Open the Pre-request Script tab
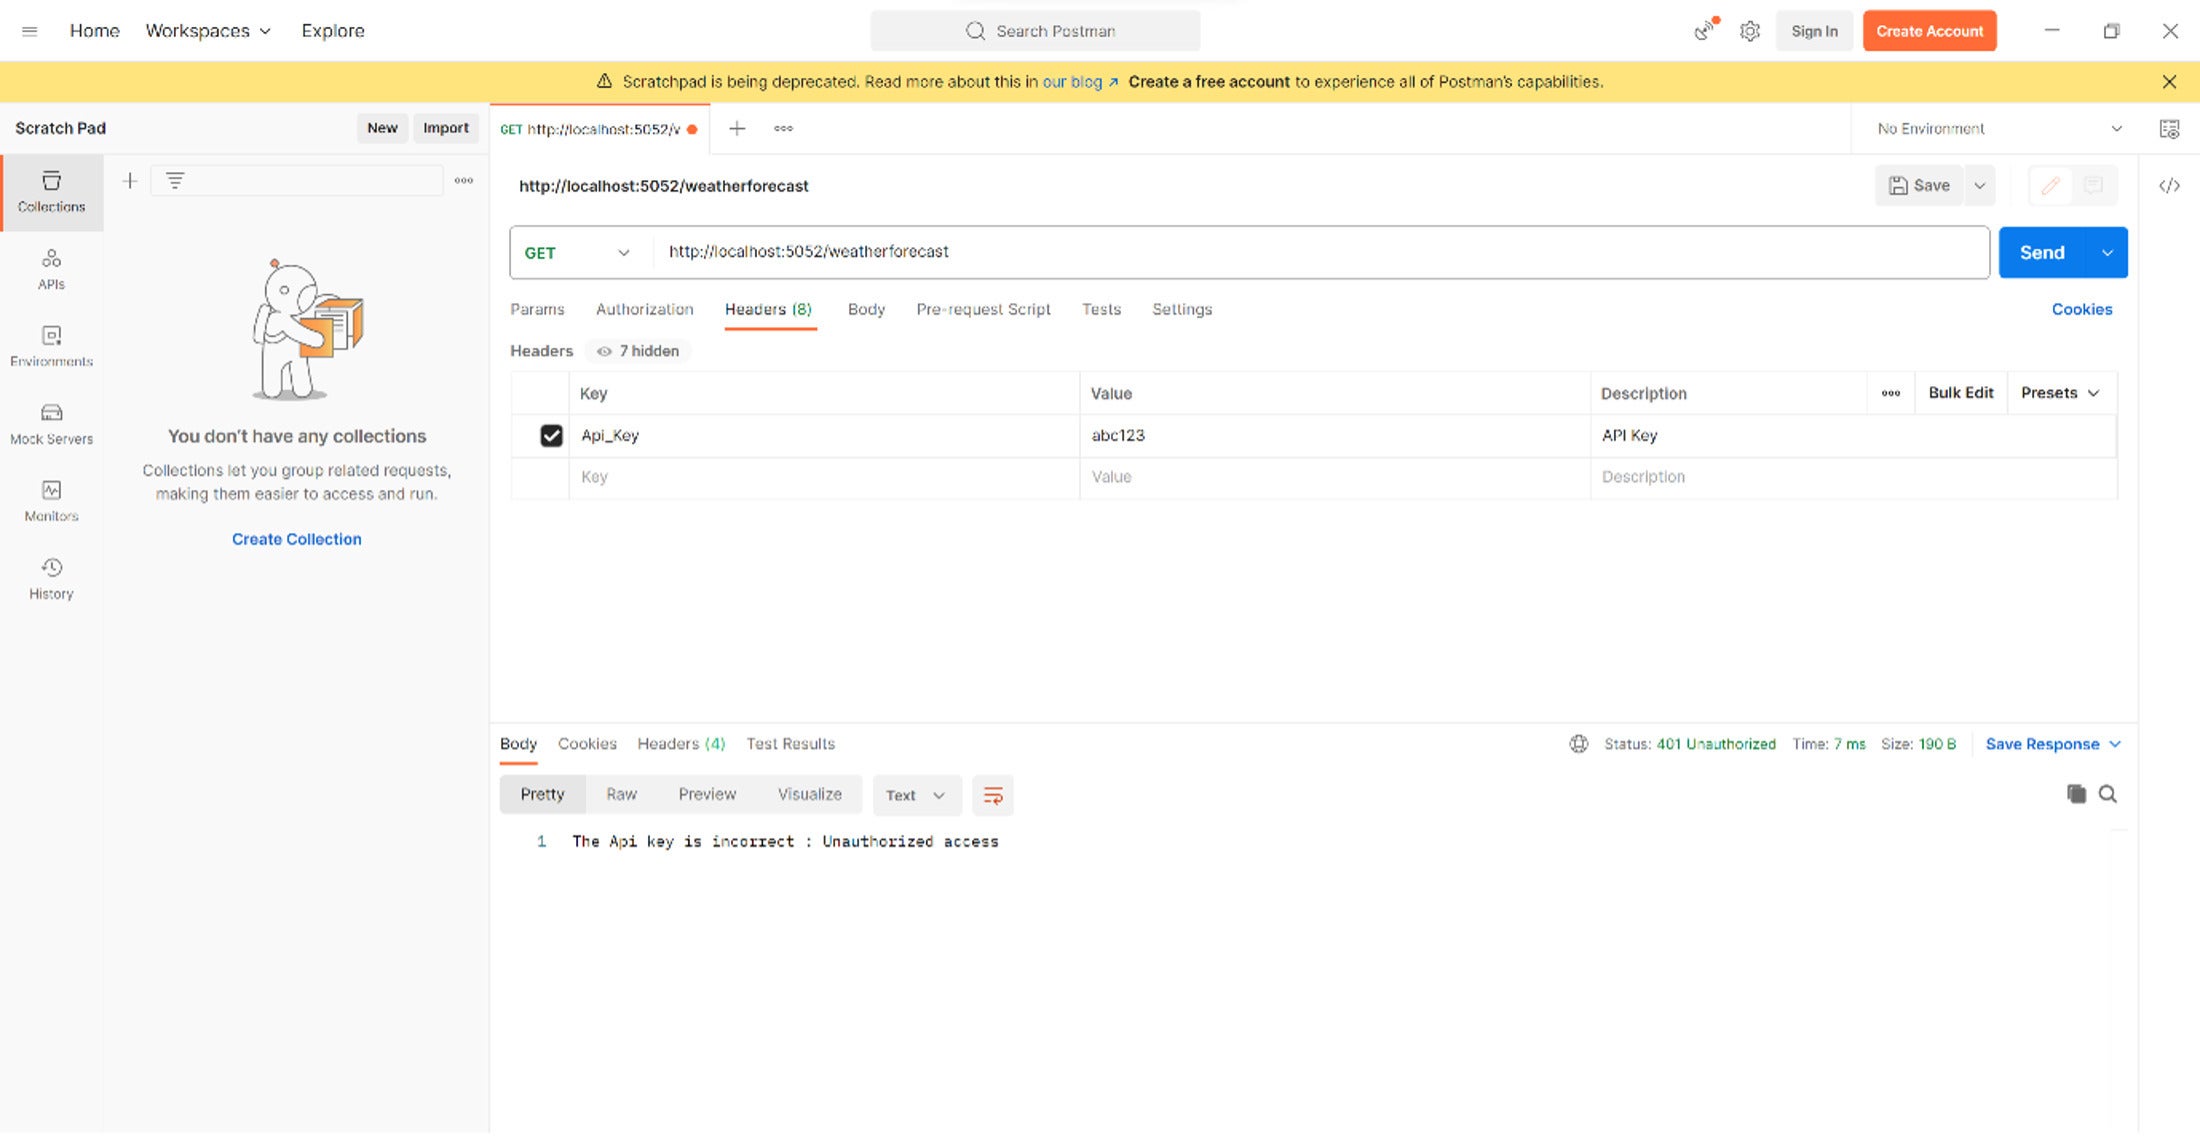The image size is (2200, 1136). [x=983, y=310]
